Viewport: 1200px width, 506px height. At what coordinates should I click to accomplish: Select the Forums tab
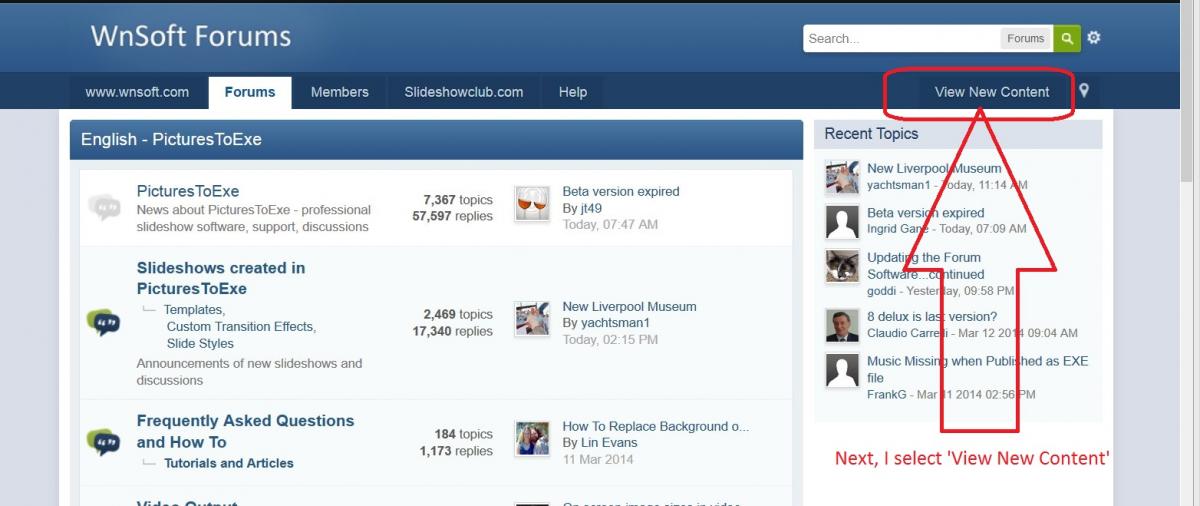point(250,92)
